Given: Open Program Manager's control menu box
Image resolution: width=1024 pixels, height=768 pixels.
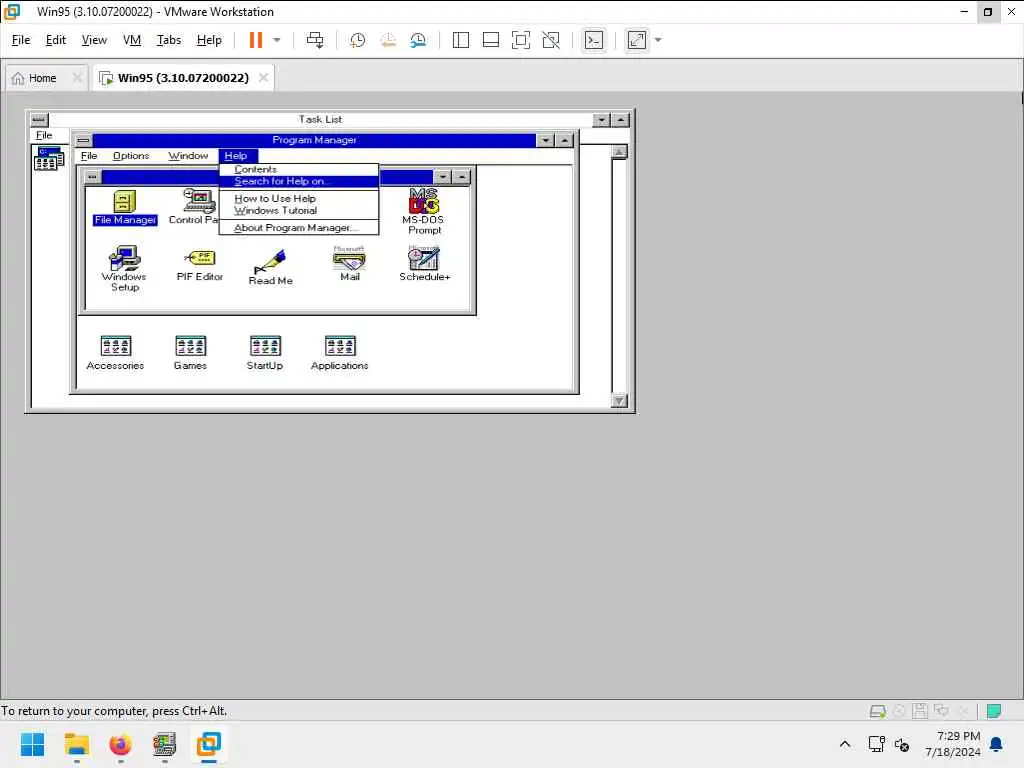Looking at the screenshot, I should tap(84, 140).
